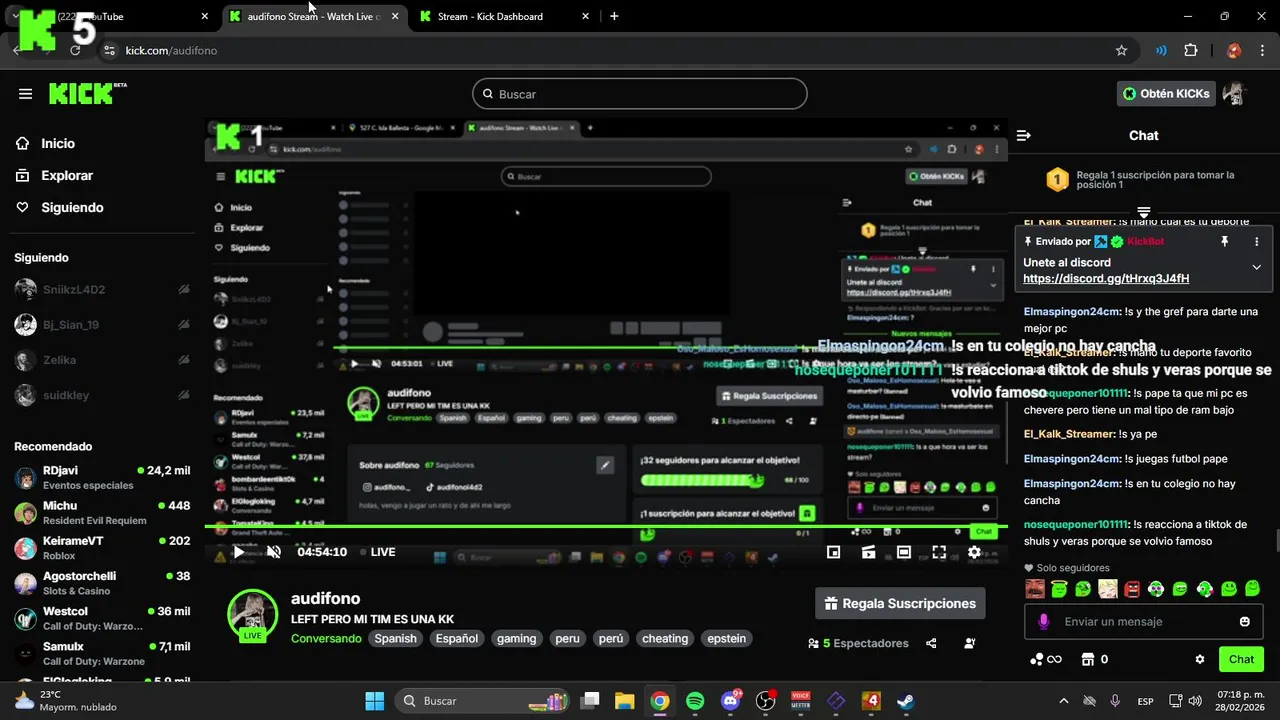Bookmark this page with star icon
1280x720 pixels.
[x=1122, y=50]
